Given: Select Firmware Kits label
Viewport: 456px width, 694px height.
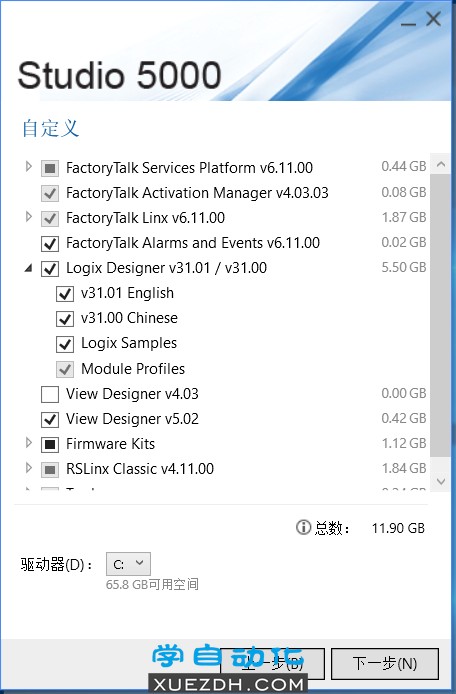Looking at the screenshot, I should coord(110,444).
